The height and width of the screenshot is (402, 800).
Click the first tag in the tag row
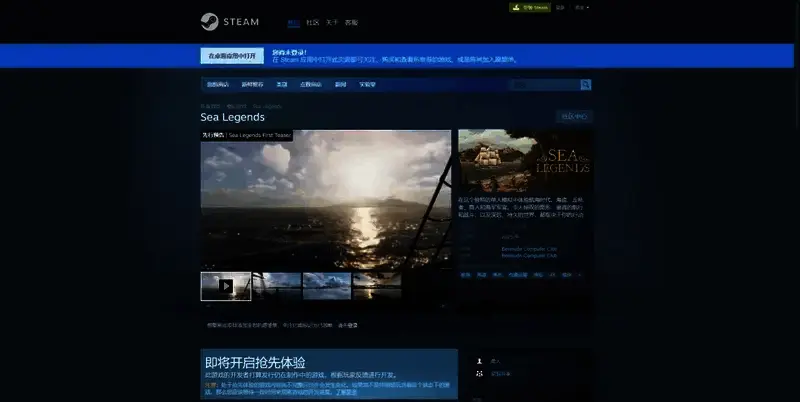(x=465, y=275)
